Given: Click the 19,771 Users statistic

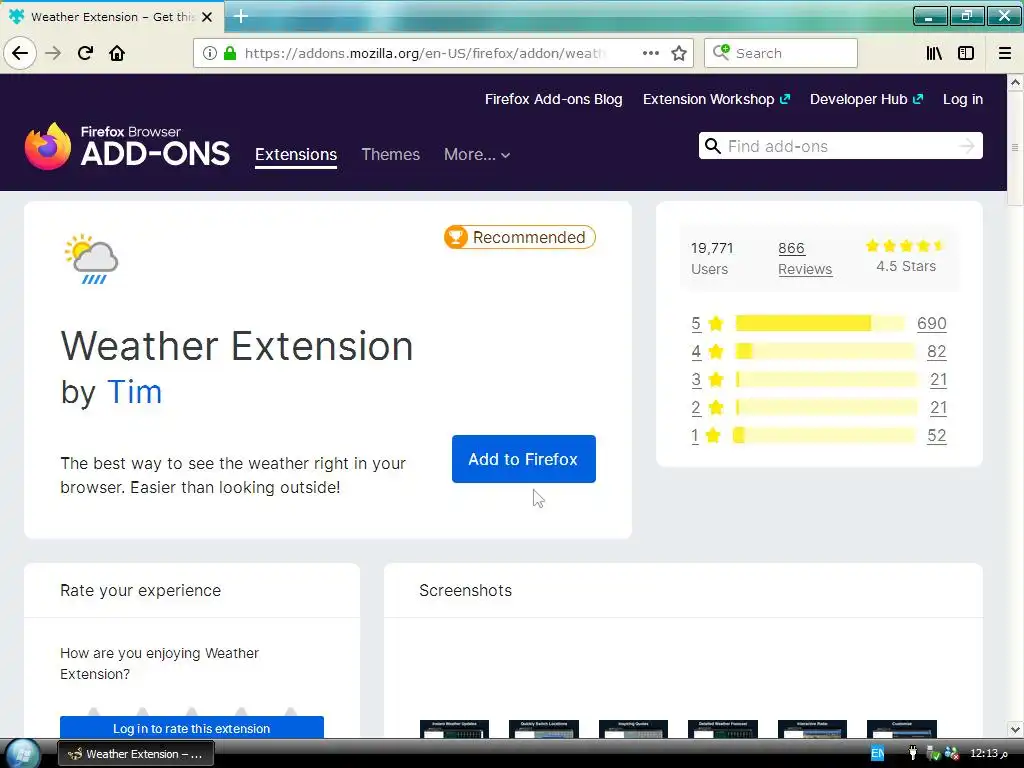Looking at the screenshot, I should click(x=712, y=259).
